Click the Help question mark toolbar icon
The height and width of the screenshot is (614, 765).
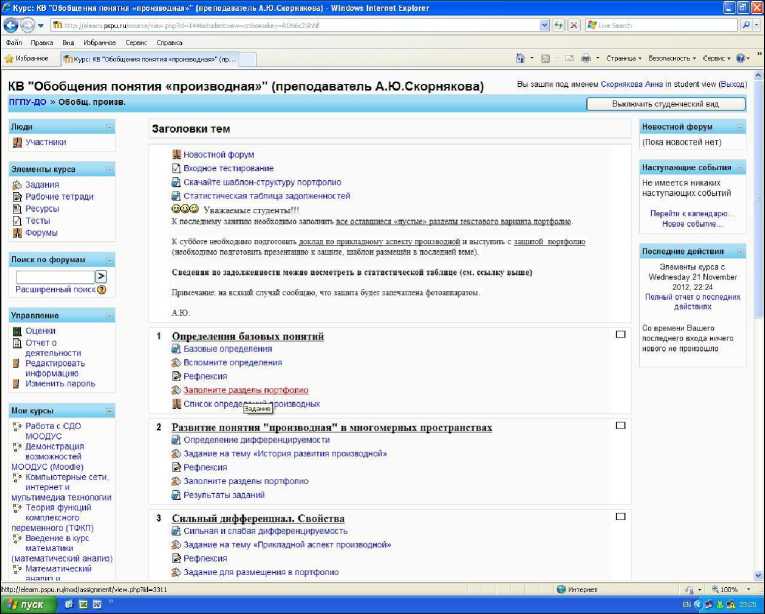click(740, 58)
